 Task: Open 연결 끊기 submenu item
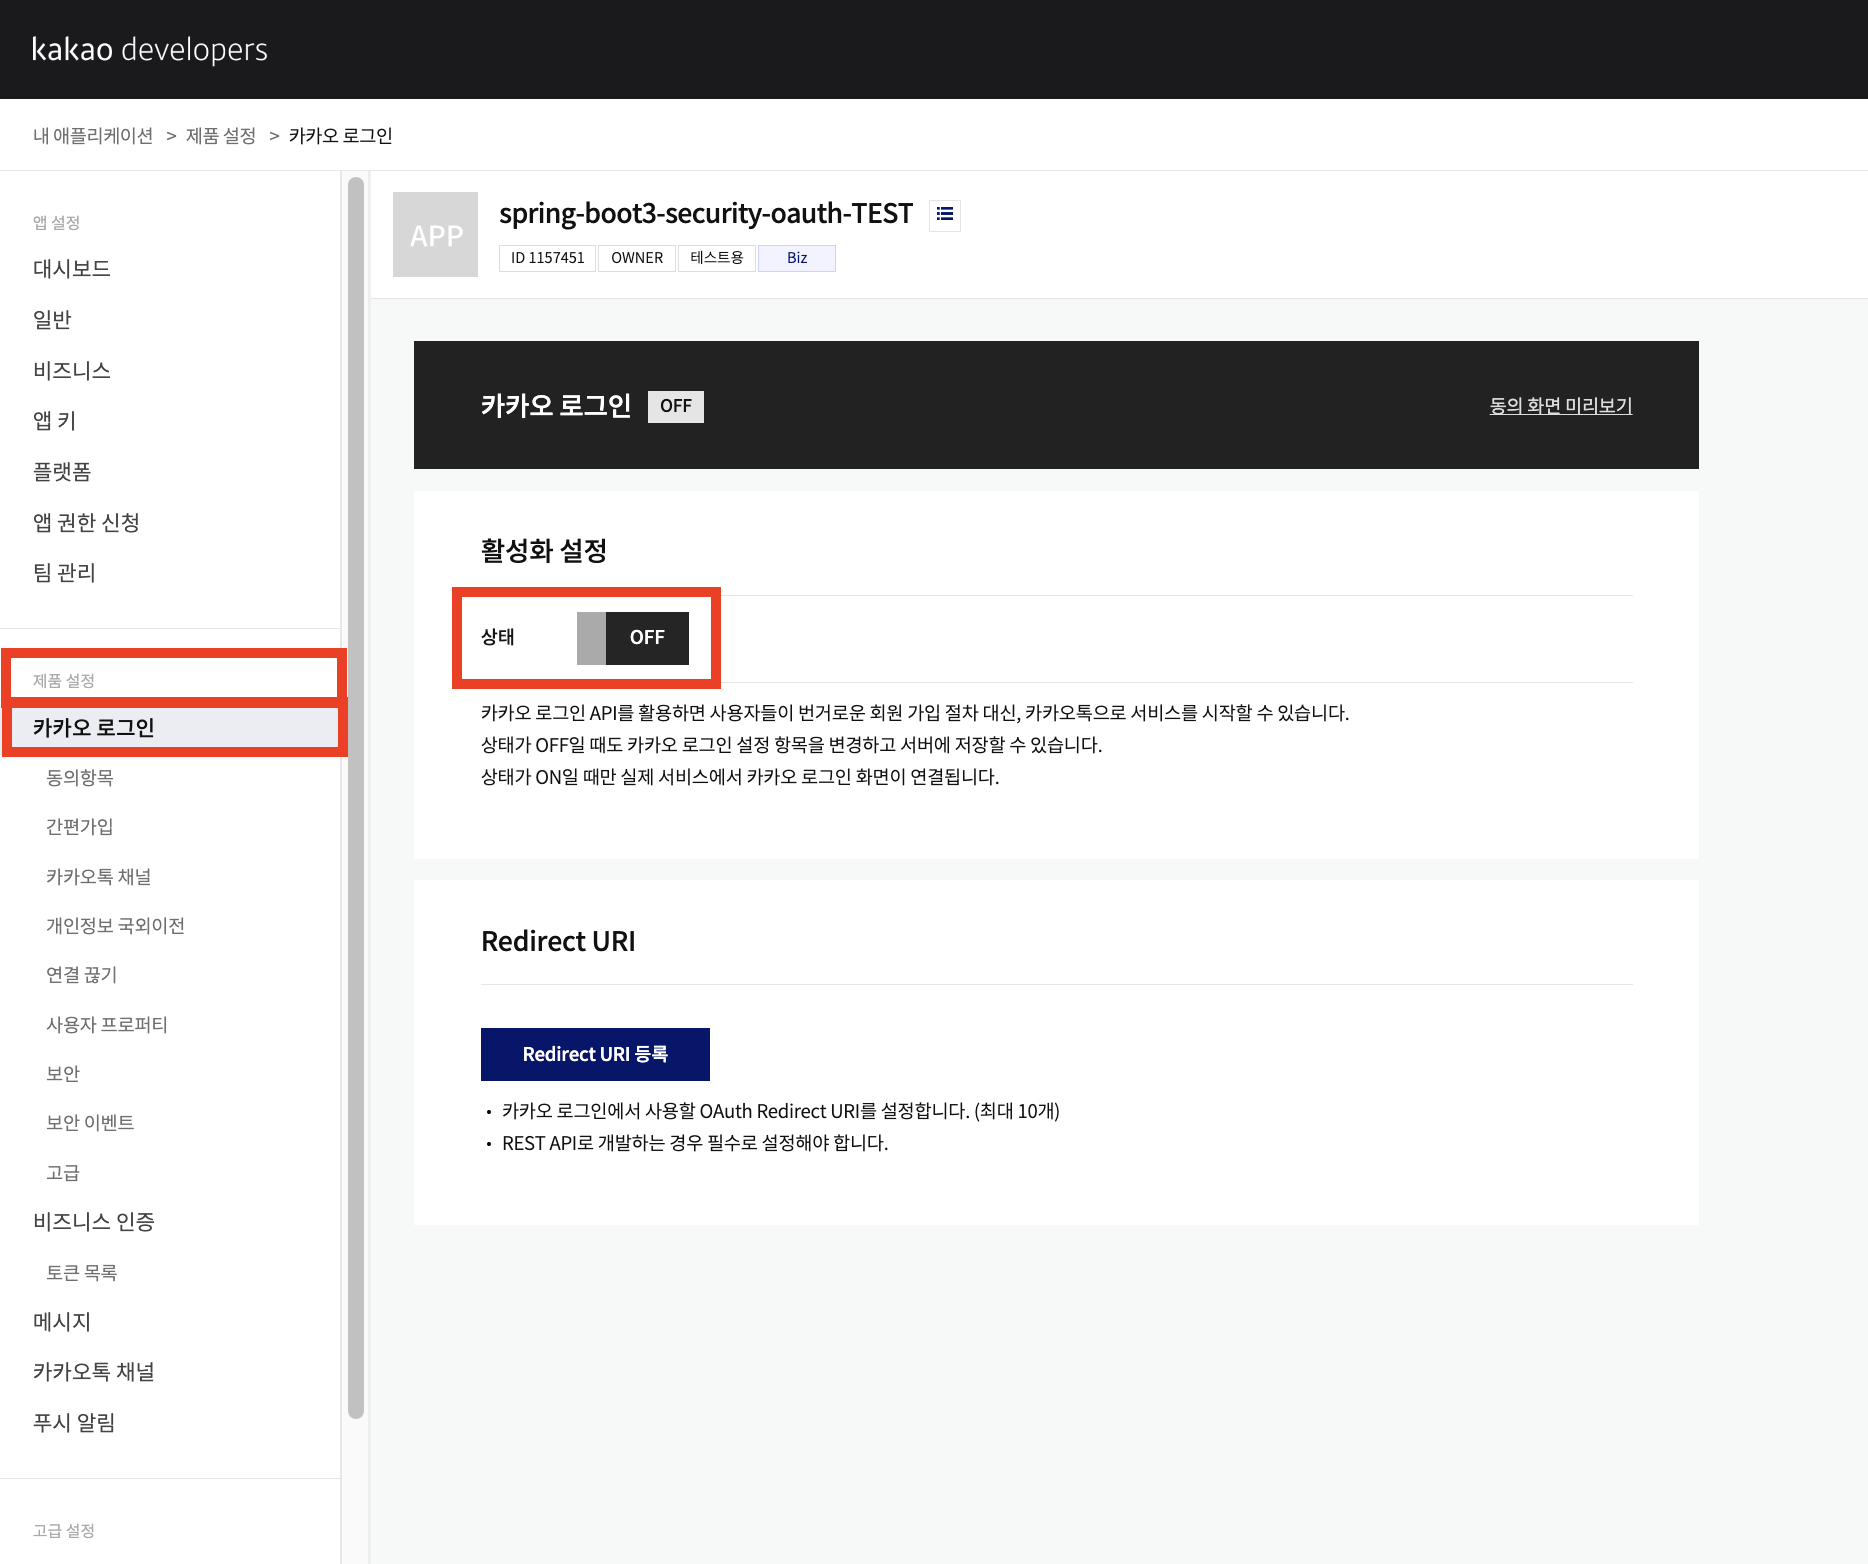[x=82, y=974]
